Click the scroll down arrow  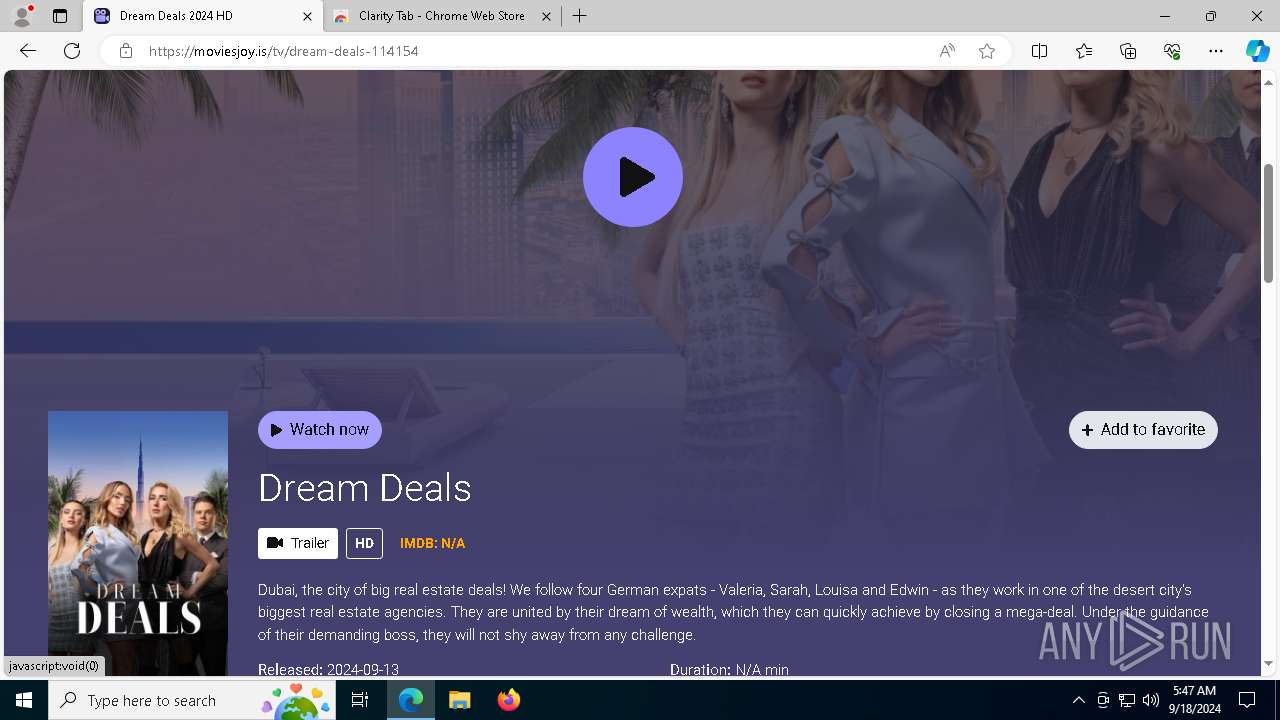click(1269, 663)
